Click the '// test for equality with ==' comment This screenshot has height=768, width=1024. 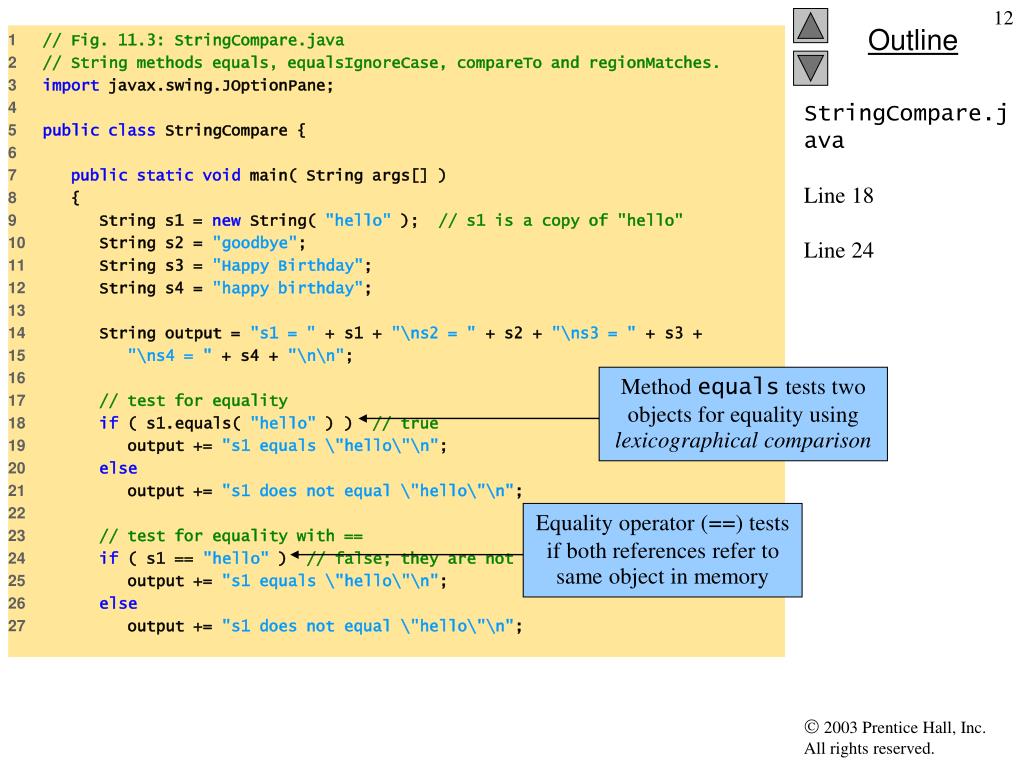click(x=231, y=536)
